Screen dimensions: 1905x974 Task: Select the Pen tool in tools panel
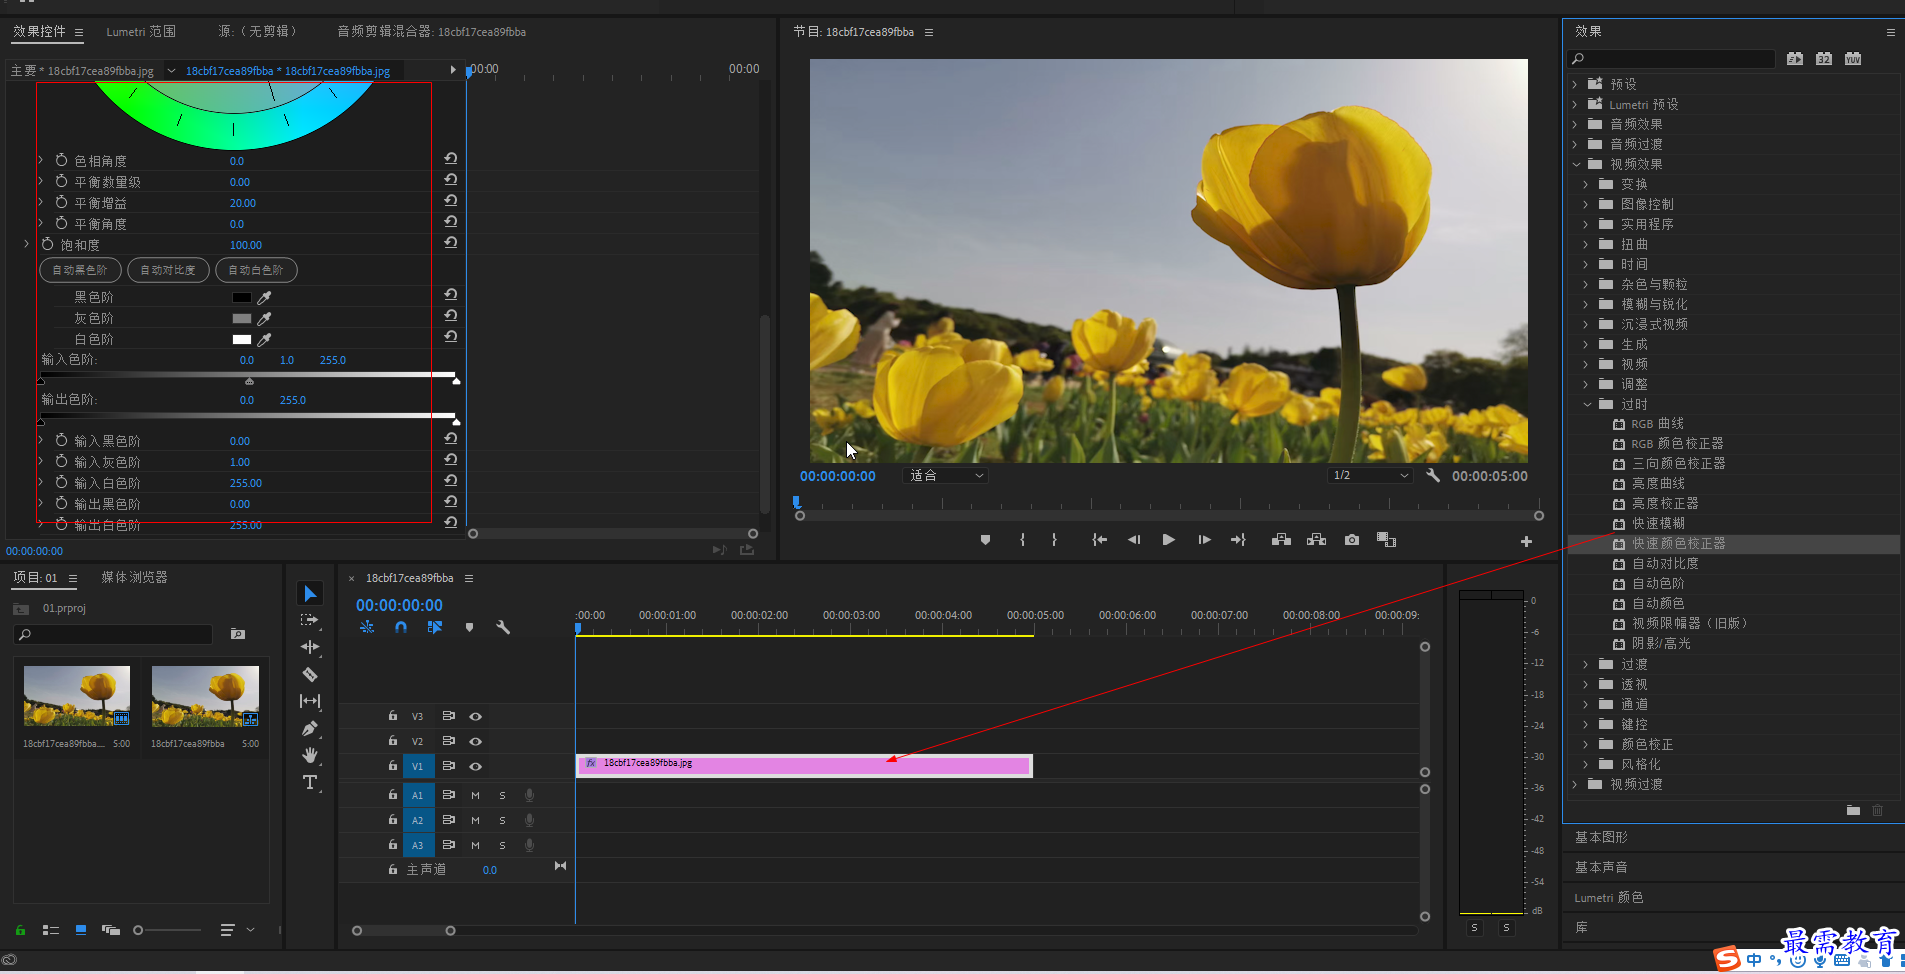310,729
